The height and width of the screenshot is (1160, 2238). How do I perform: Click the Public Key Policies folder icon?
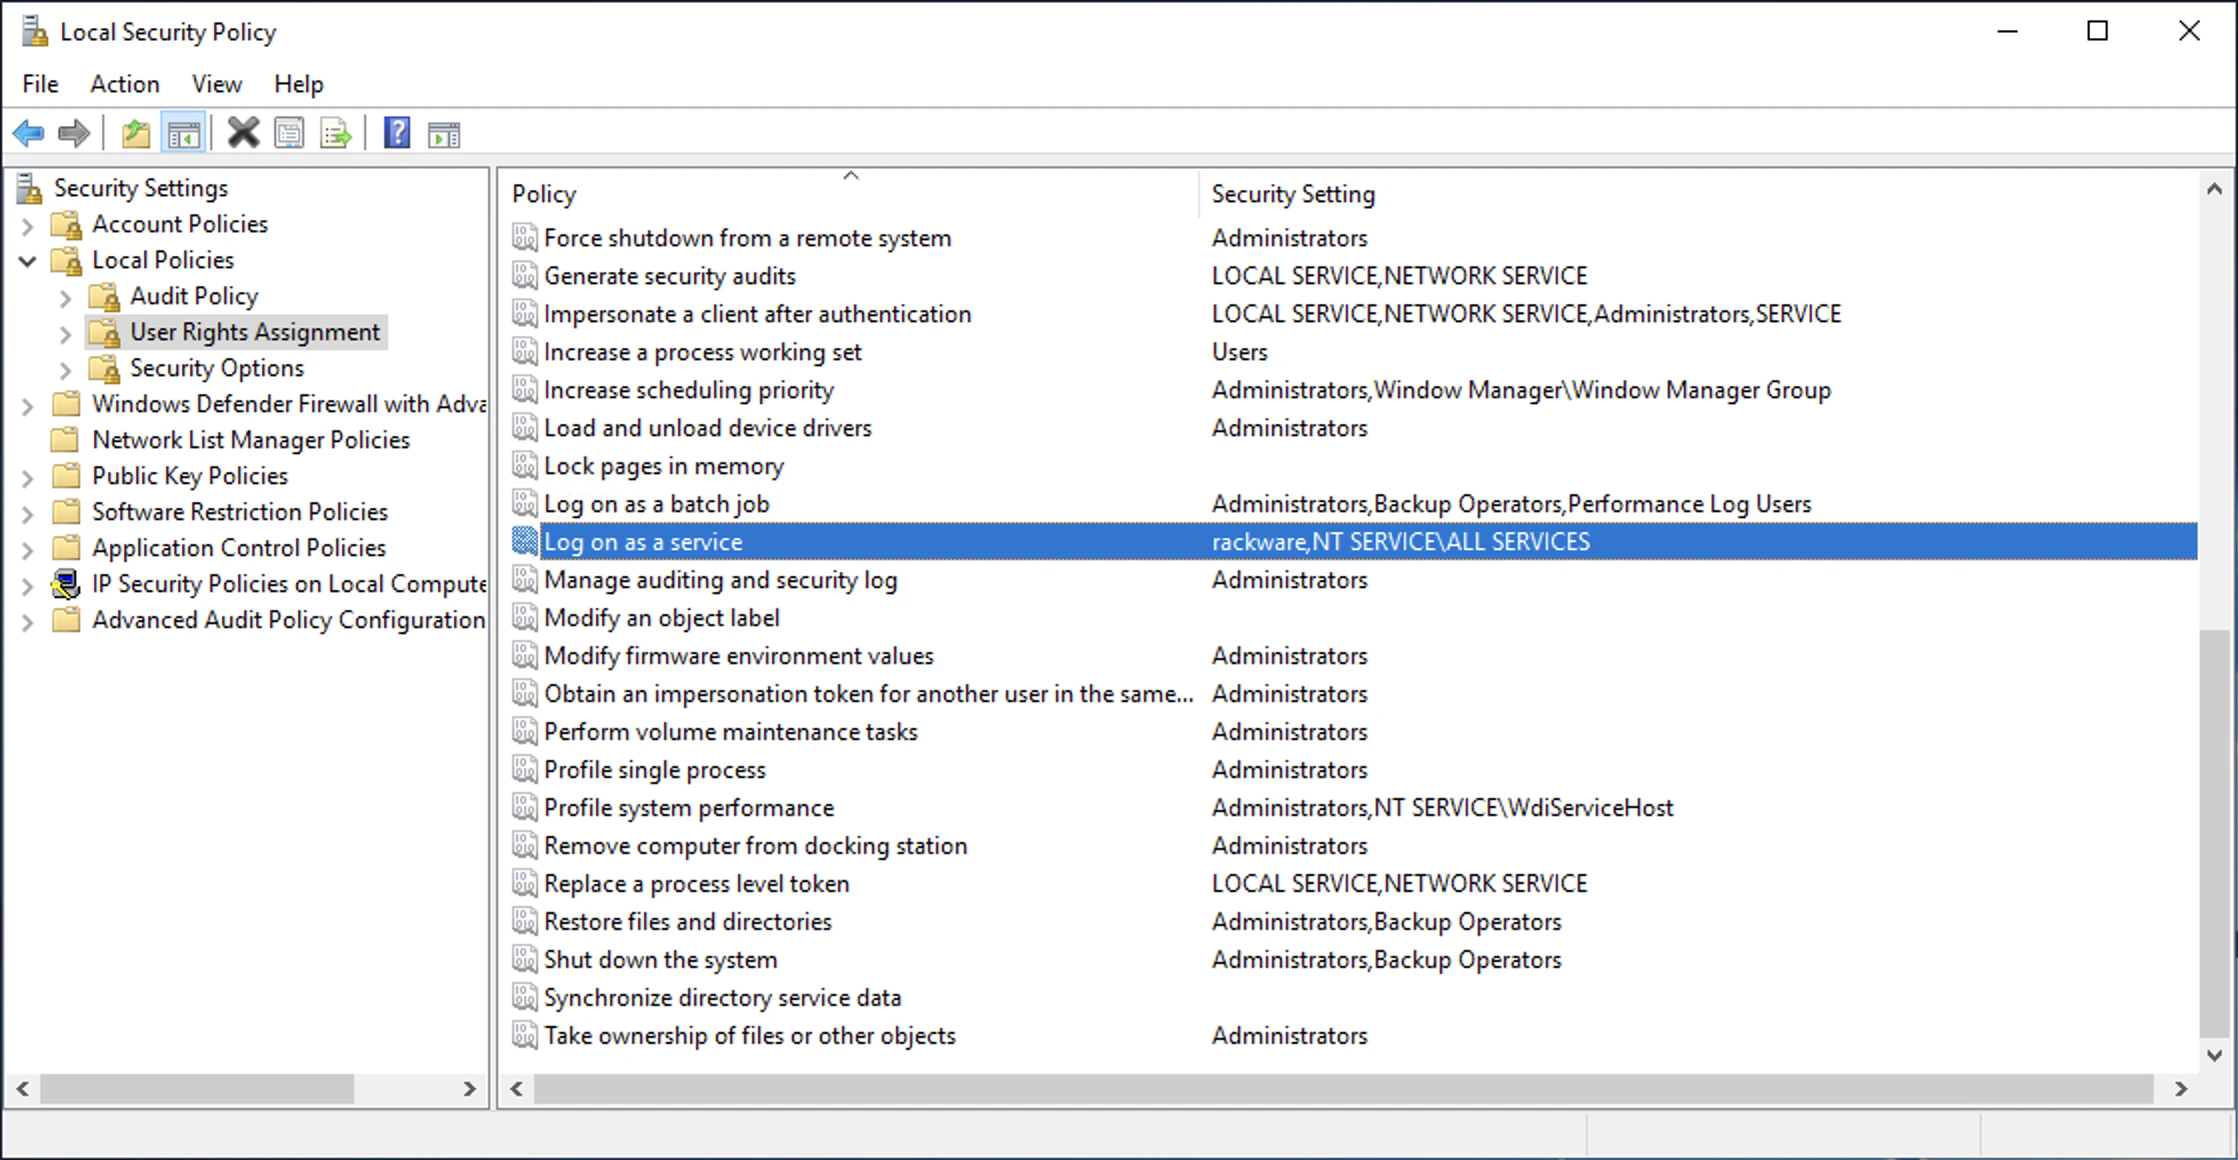click(x=66, y=476)
